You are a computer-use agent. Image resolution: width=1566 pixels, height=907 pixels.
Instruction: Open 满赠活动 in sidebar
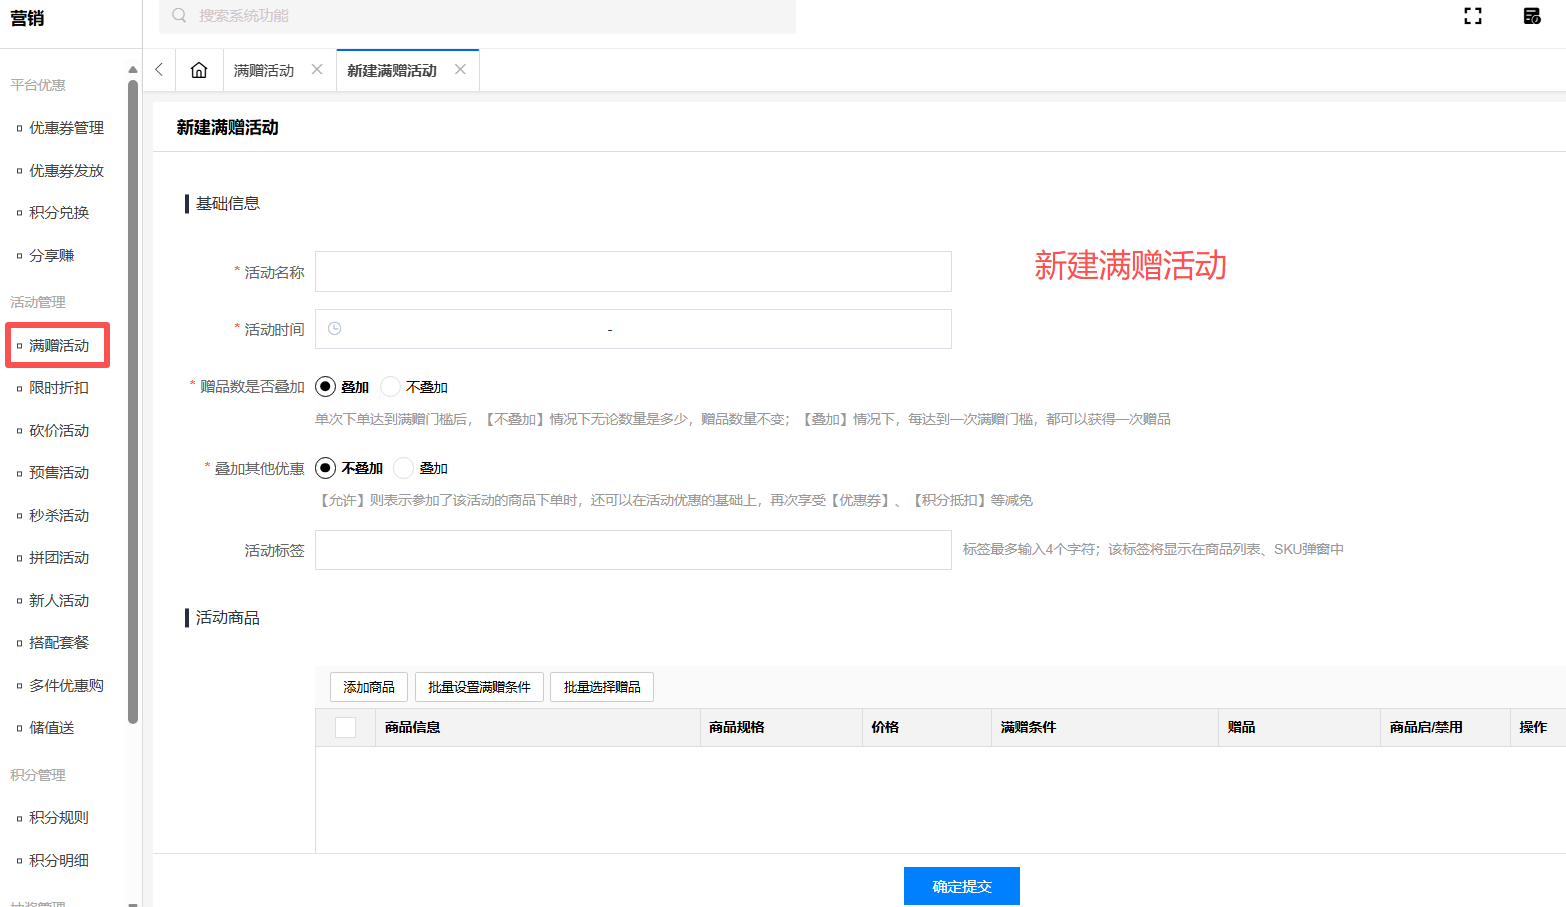tap(59, 345)
